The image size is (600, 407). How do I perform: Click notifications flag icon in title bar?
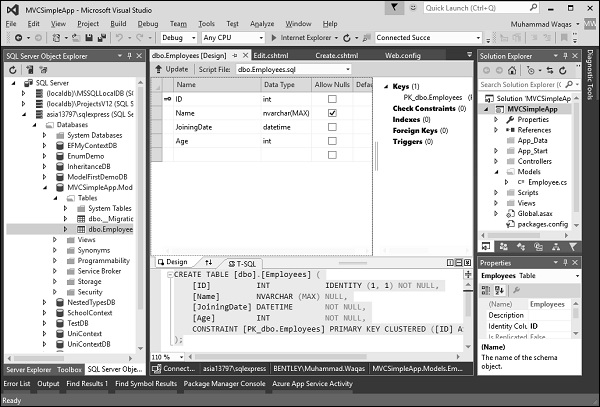click(x=394, y=7)
